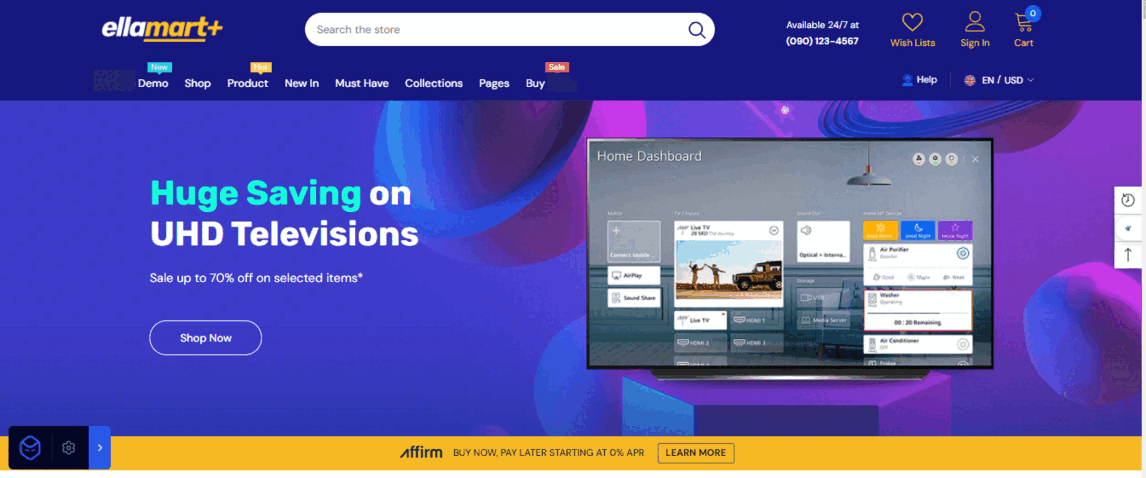Click the LEARN MORE button
The height and width of the screenshot is (478, 1146).
pos(696,452)
